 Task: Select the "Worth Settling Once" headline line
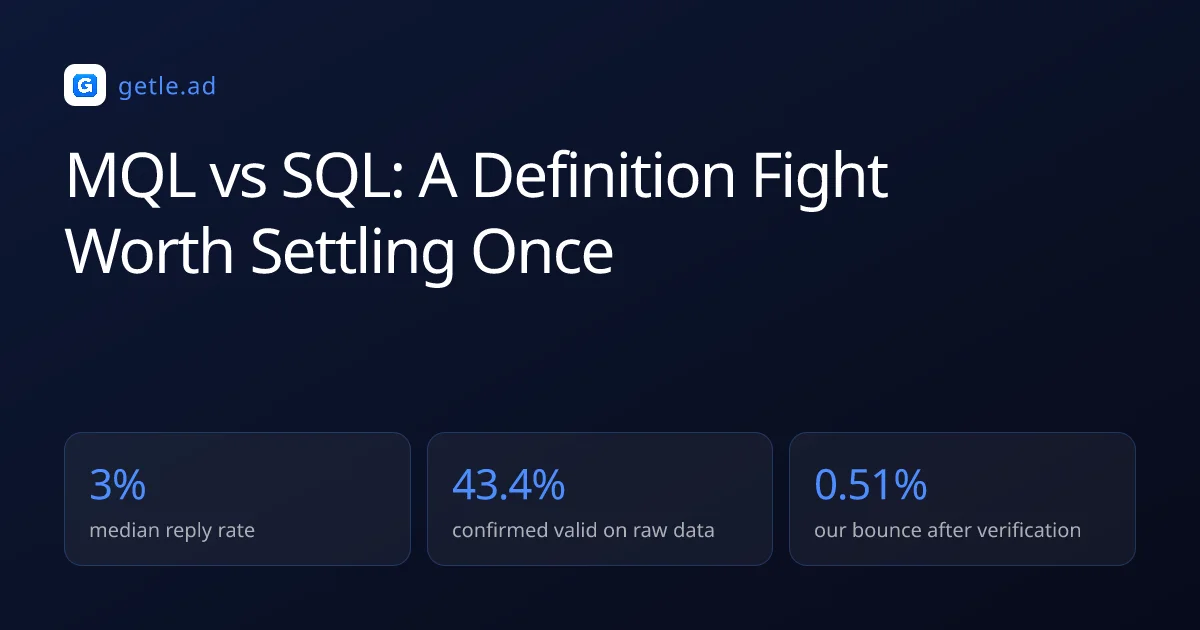(339, 252)
